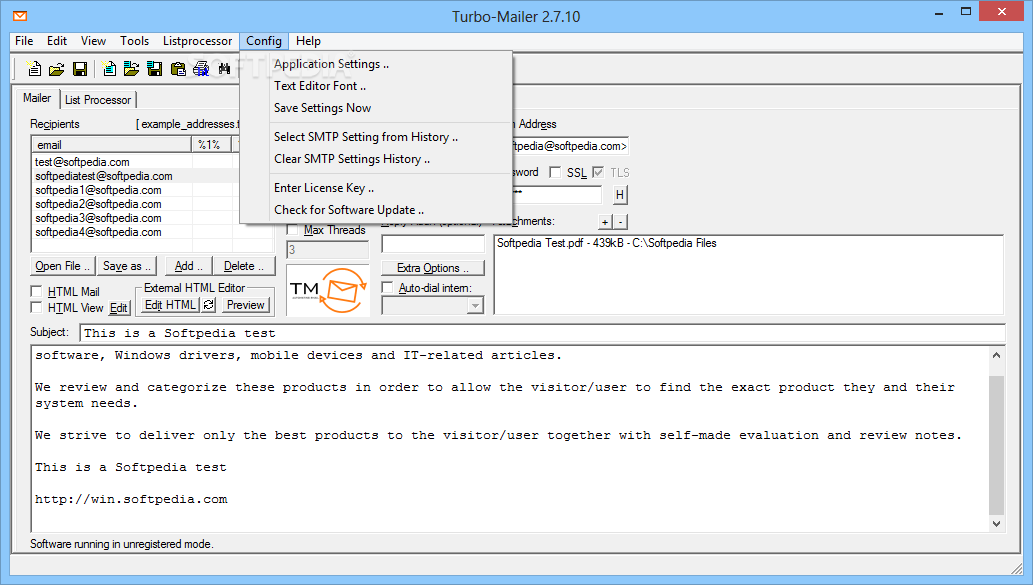Click the open list folder icon
This screenshot has height=585, width=1033.
(132, 69)
